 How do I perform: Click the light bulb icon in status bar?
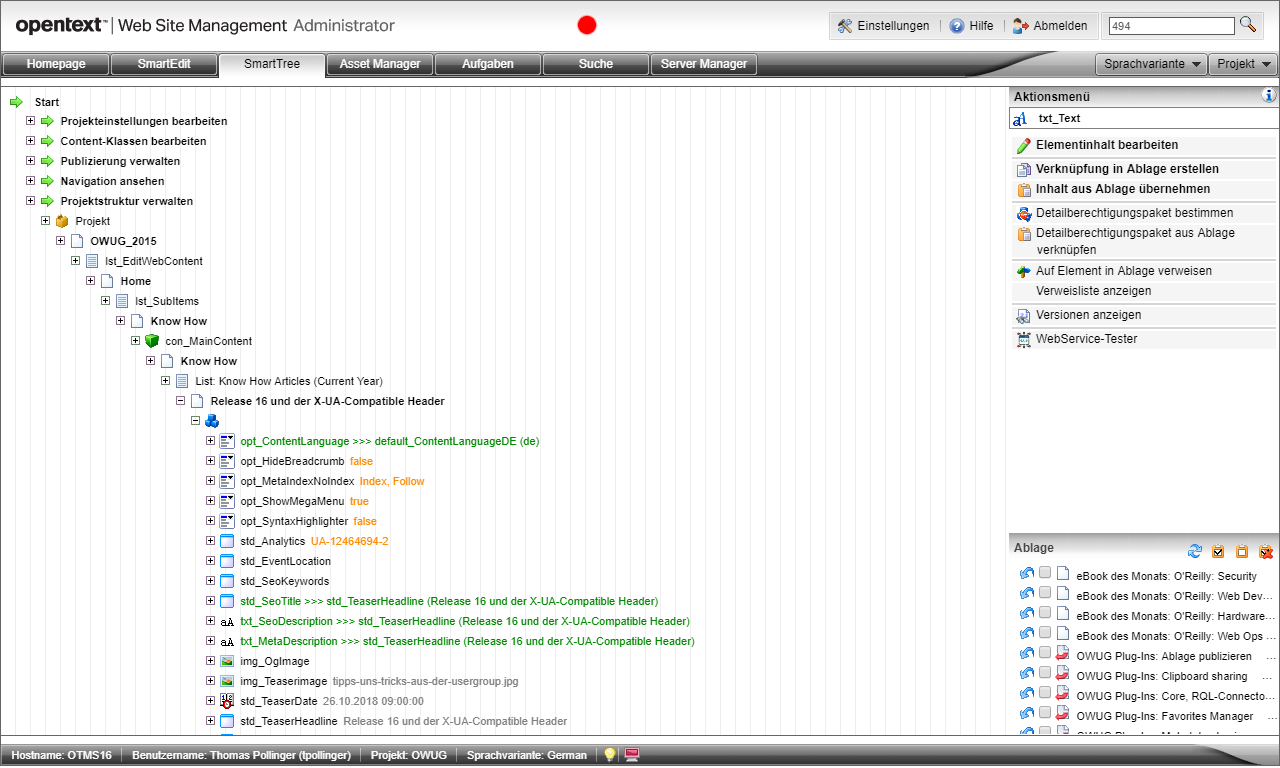(609, 755)
